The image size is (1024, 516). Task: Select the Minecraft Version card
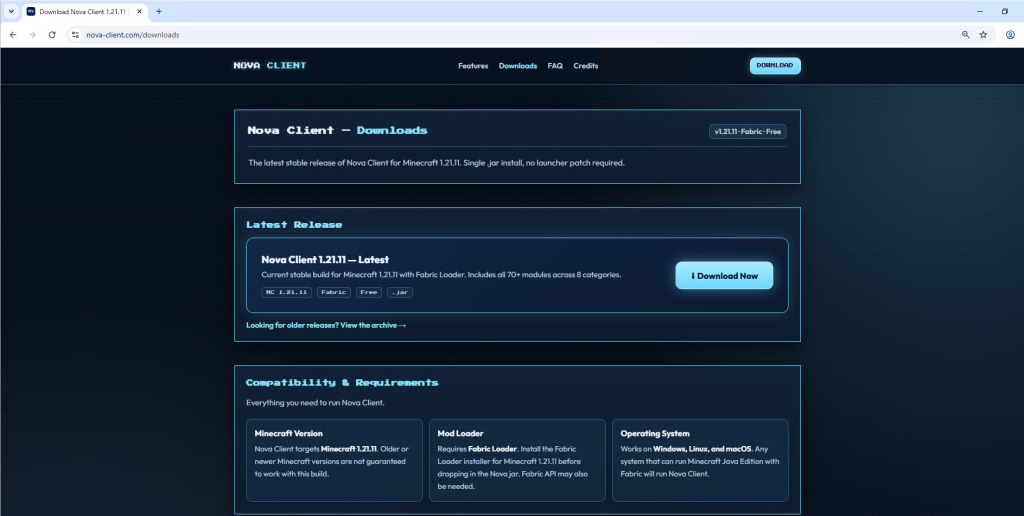[334, 460]
